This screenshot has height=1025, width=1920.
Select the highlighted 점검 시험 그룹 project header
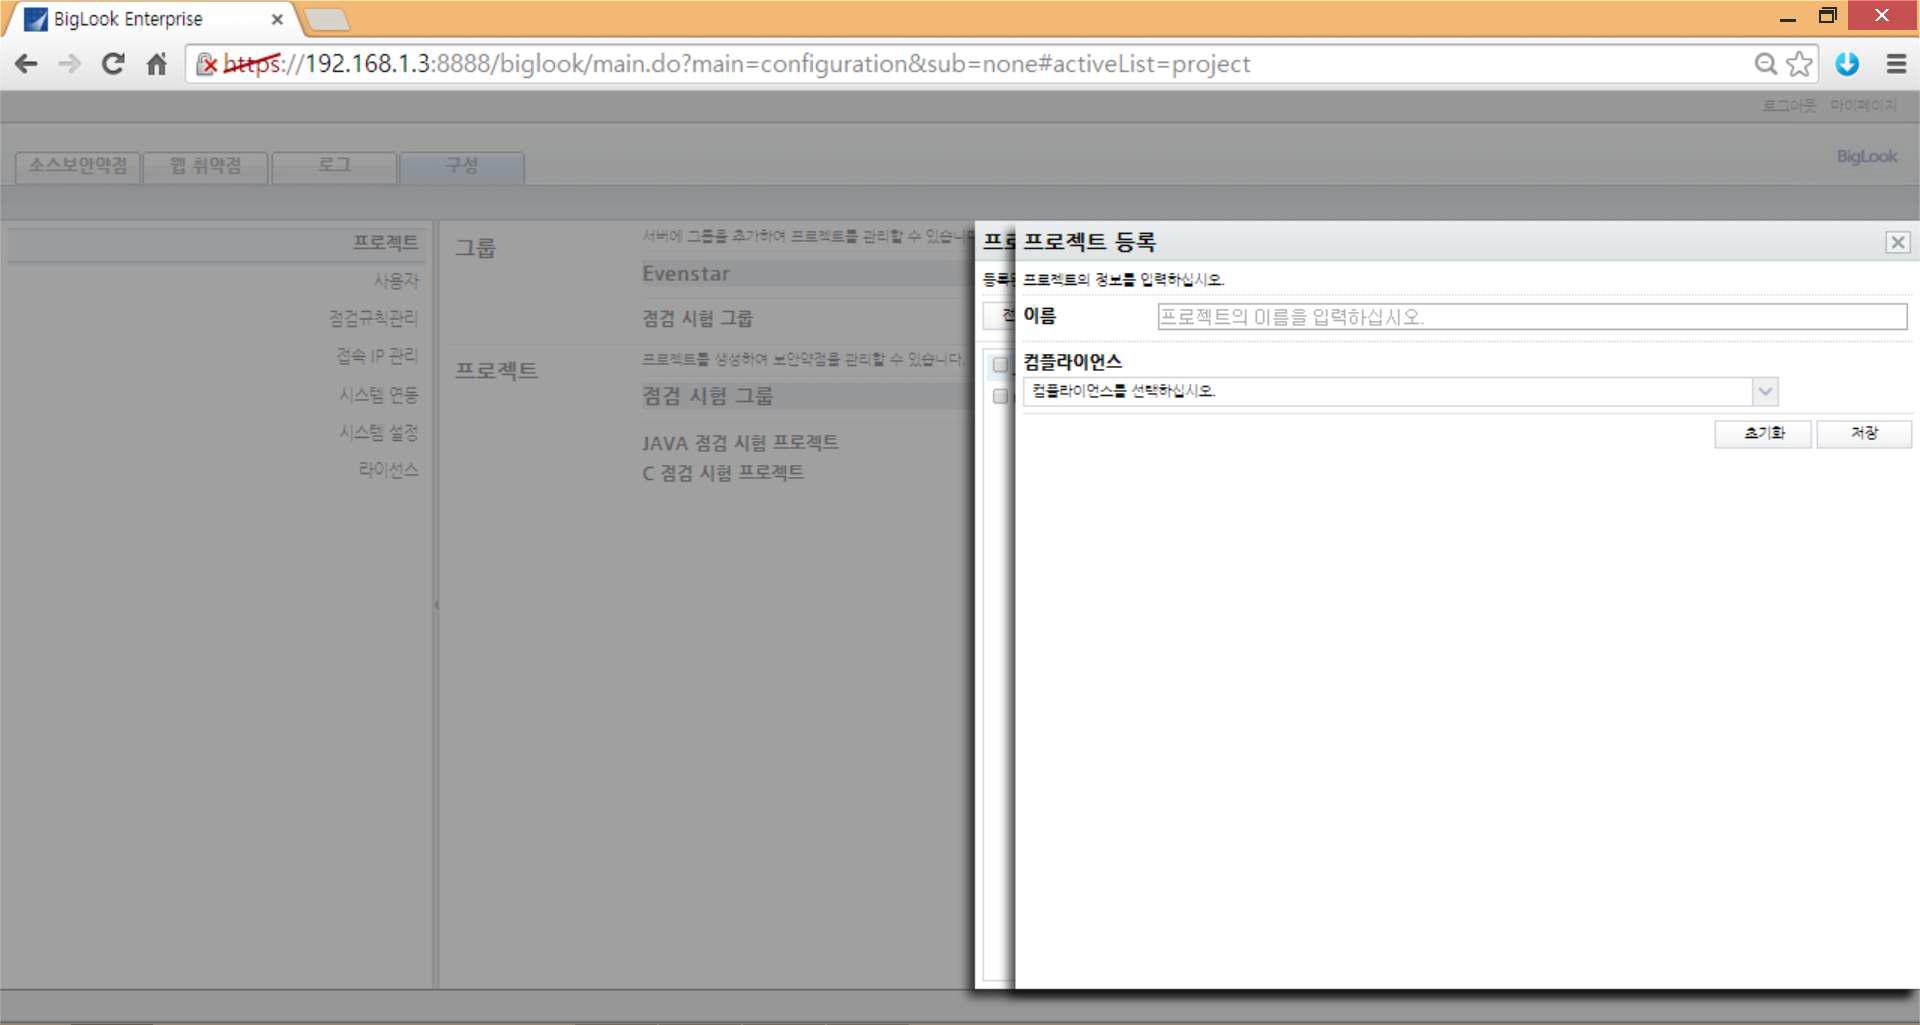point(808,396)
